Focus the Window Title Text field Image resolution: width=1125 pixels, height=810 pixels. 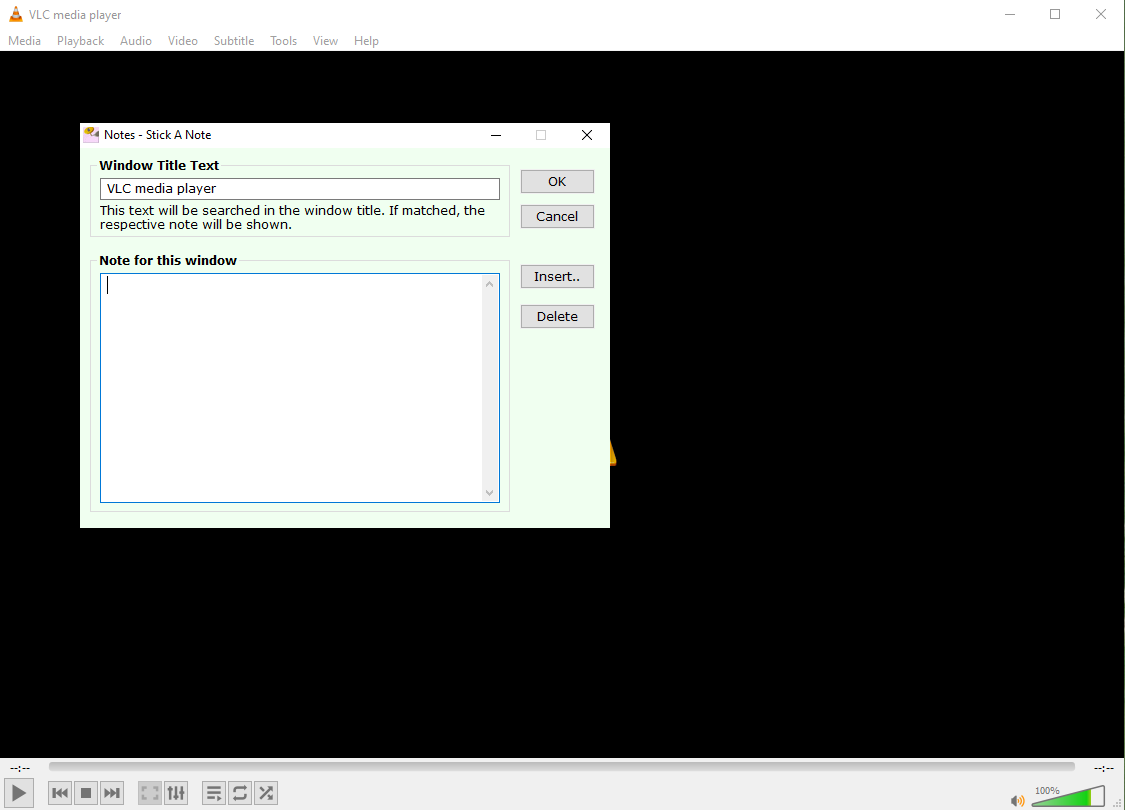[x=300, y=189]
